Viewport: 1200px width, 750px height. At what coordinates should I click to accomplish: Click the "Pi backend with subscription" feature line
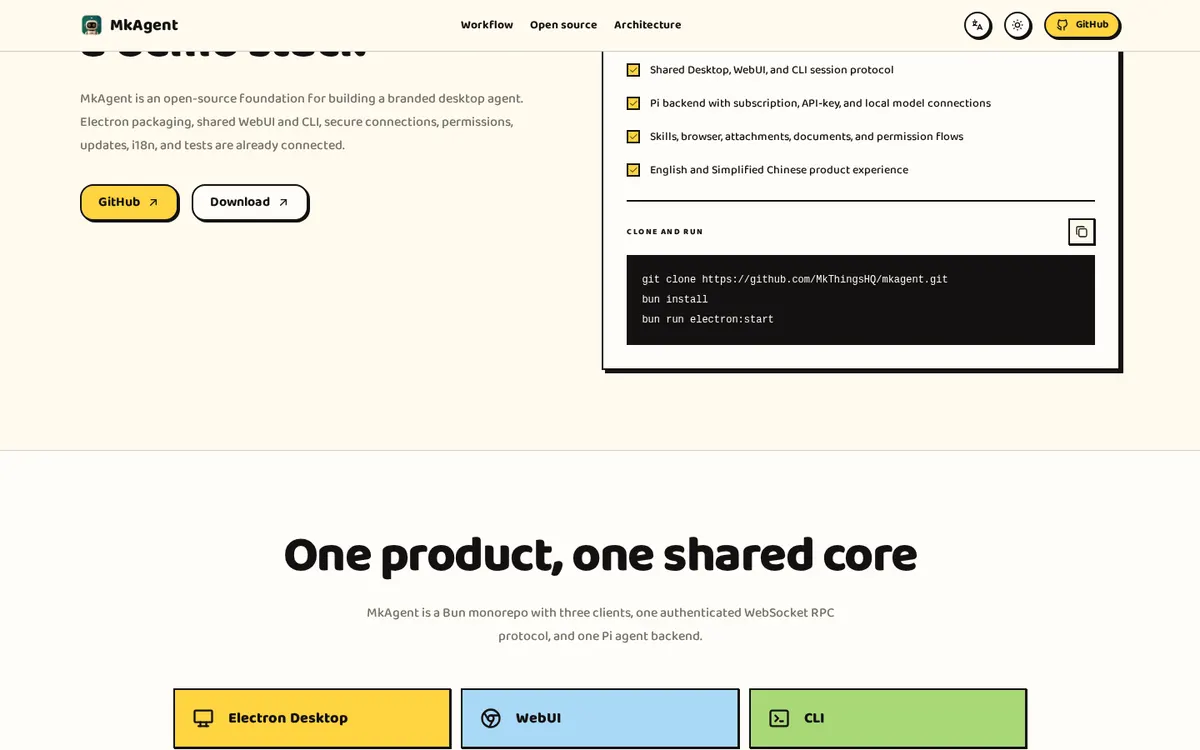(820, 103)
